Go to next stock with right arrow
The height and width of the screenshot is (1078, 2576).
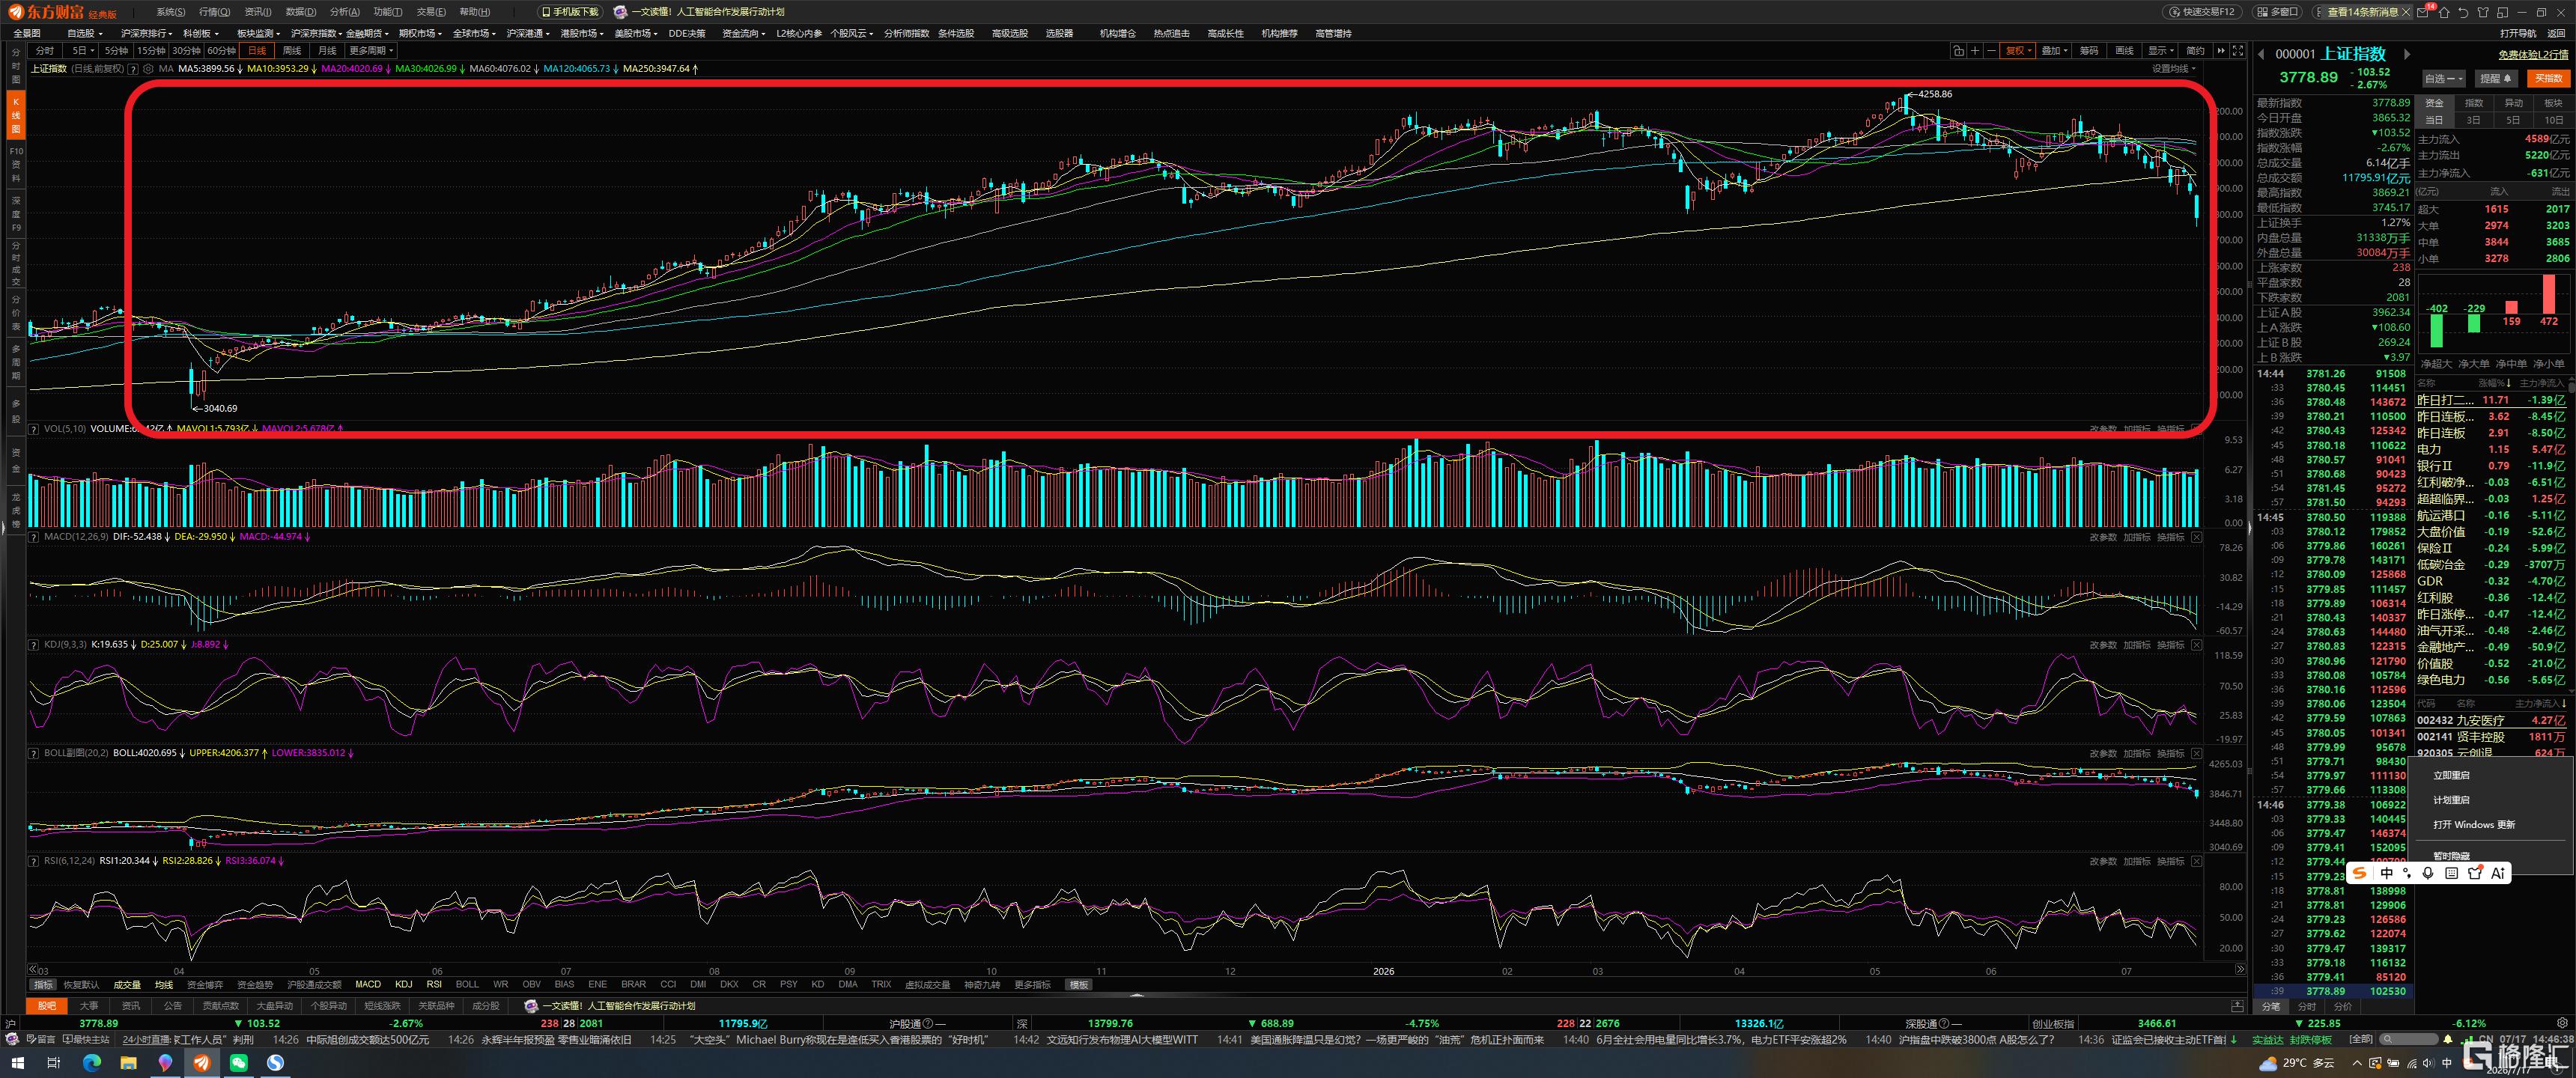click(2407, 54)
